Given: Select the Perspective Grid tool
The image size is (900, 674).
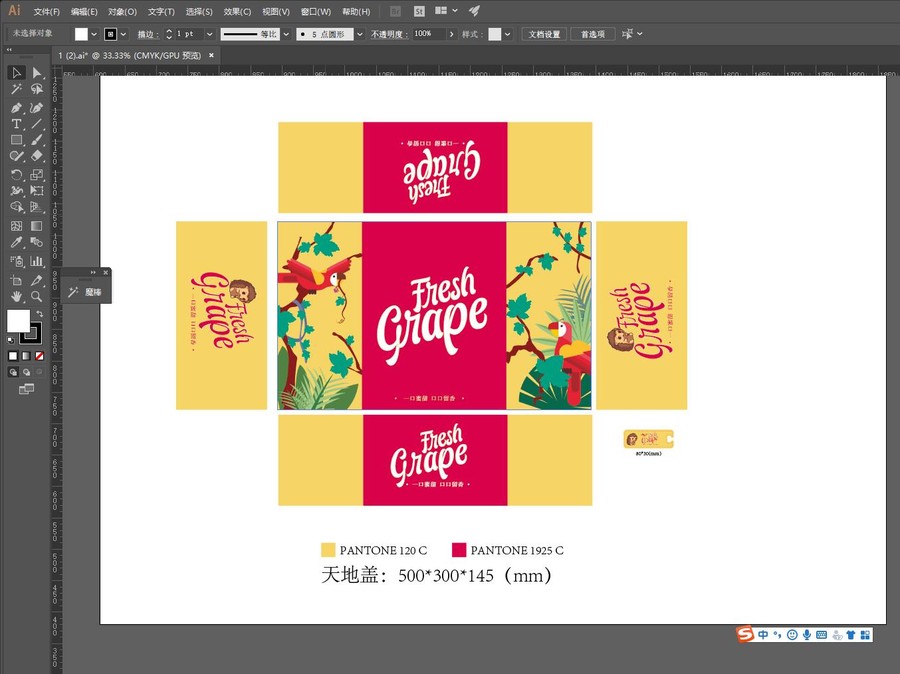Looking at the screenshot, I should 37,207.
